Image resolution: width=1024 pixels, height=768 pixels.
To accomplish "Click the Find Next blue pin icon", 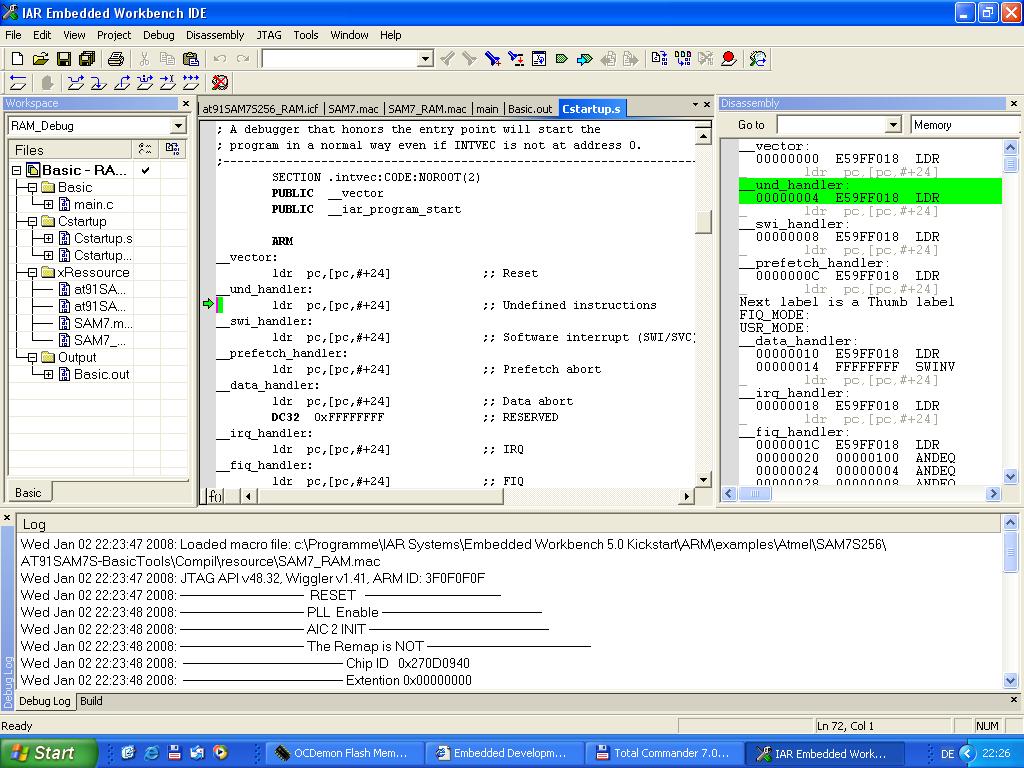I will coord(492,59).
